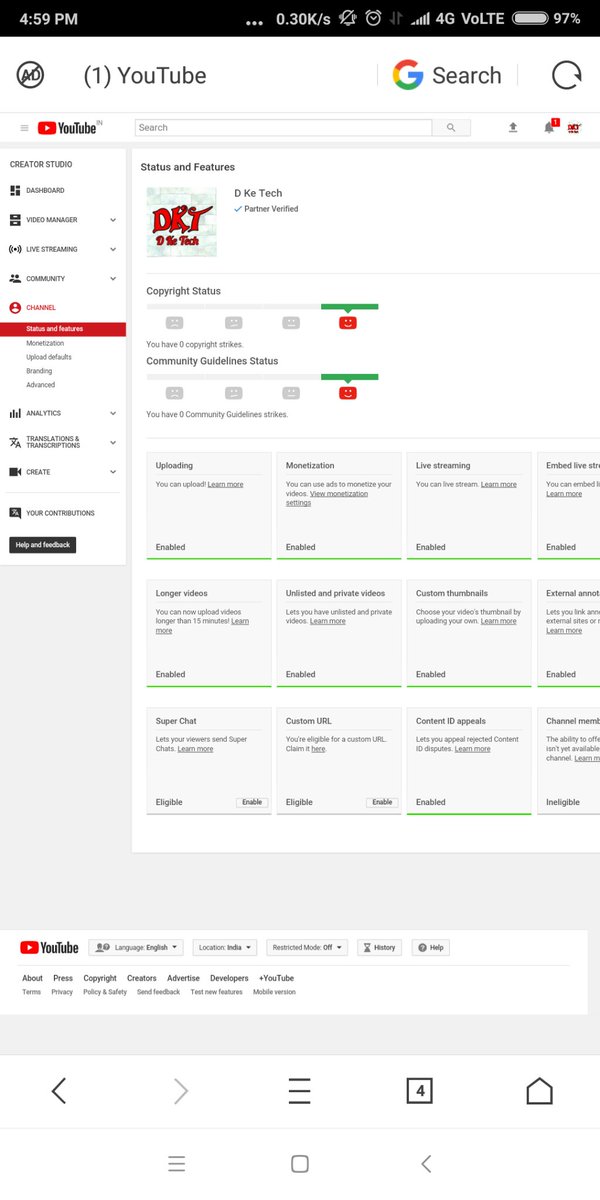This screenshot has width=600, height=1200.
Task: Reload the page with refresh icon
Action: pos(566,75)
